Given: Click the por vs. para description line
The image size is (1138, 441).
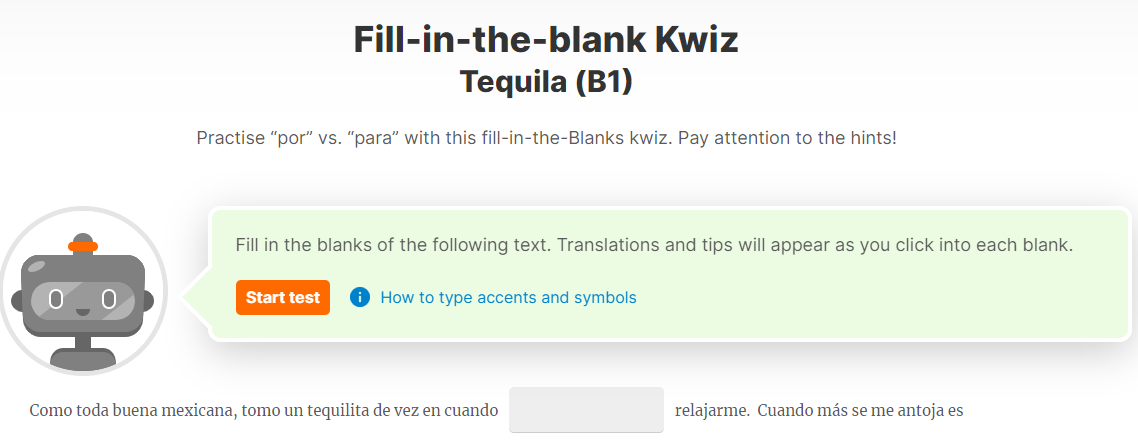Looking at the screenshot, I should pos(547,138).
